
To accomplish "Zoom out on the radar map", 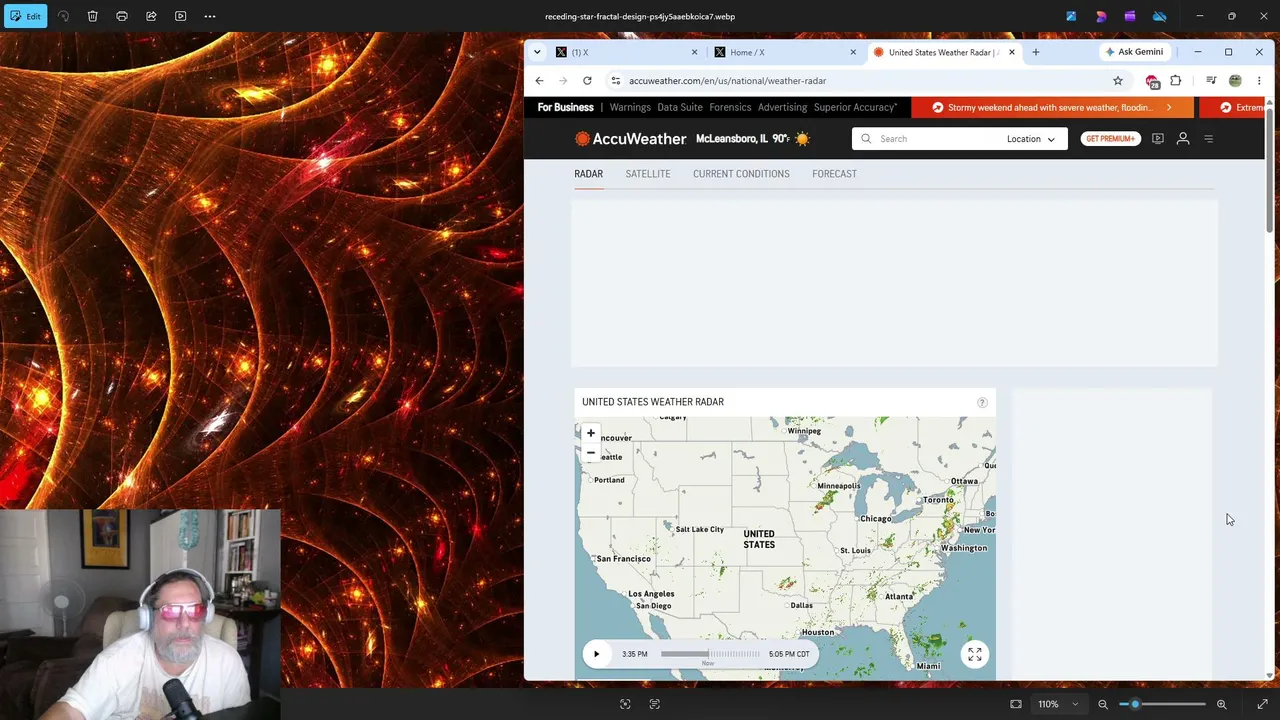I will (591, 453).
